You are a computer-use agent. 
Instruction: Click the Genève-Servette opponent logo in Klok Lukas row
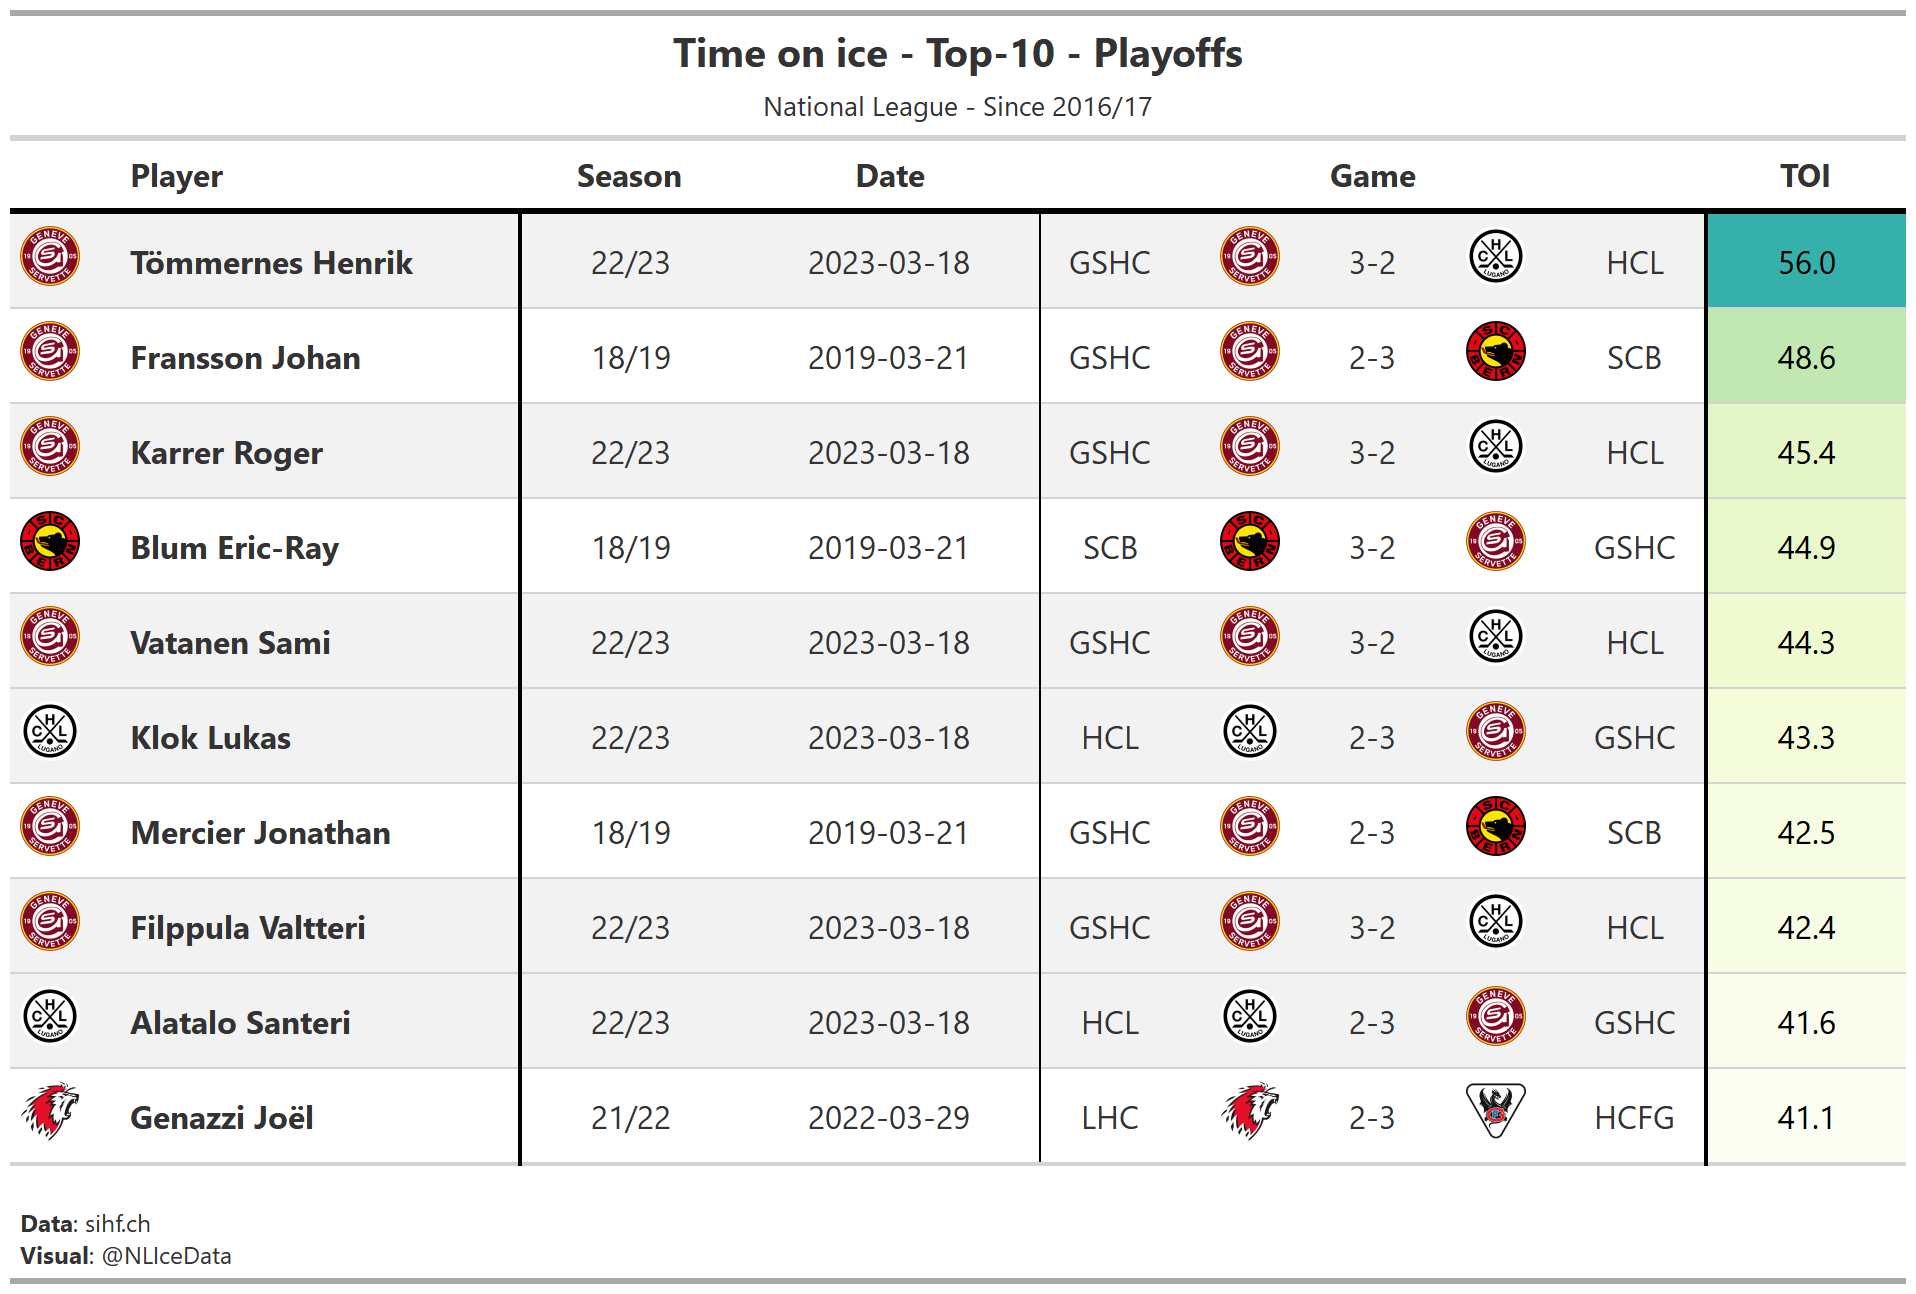click(x=1495, y=732)
